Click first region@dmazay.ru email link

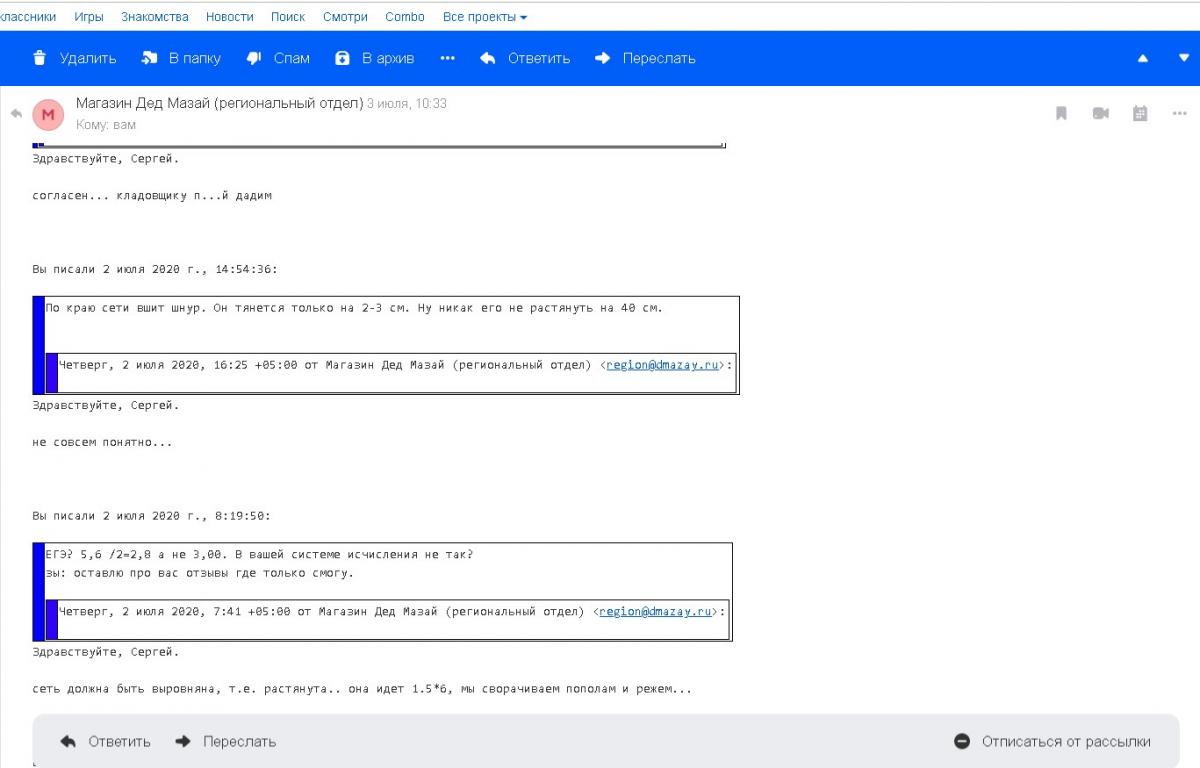coord(662,365)
